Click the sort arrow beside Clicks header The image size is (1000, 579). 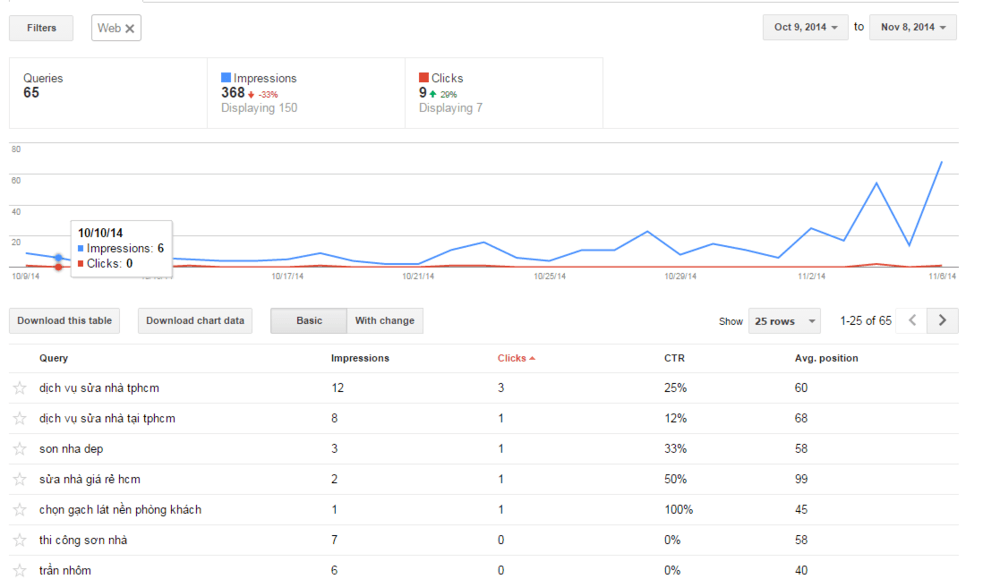coord(533,358)
